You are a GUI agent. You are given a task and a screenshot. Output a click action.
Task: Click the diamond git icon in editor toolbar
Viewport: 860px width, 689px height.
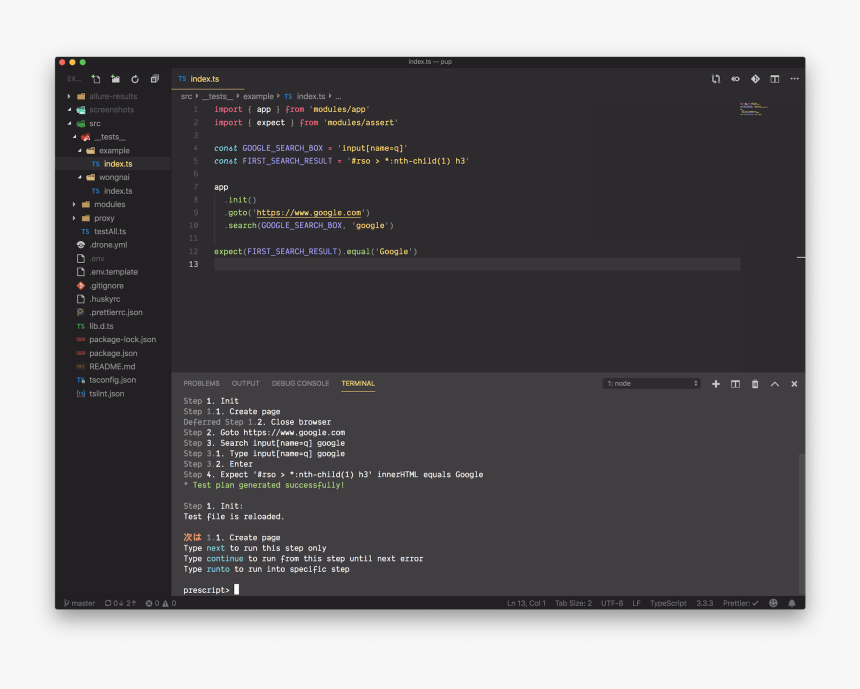pyautogui.click(x=755, y=79)
